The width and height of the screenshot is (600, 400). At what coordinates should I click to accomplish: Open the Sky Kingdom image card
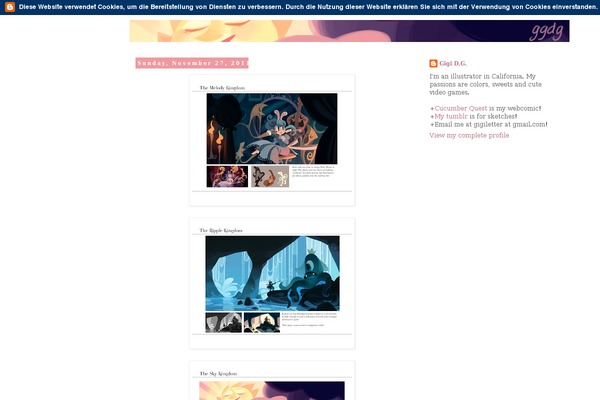tap(272, 380)
